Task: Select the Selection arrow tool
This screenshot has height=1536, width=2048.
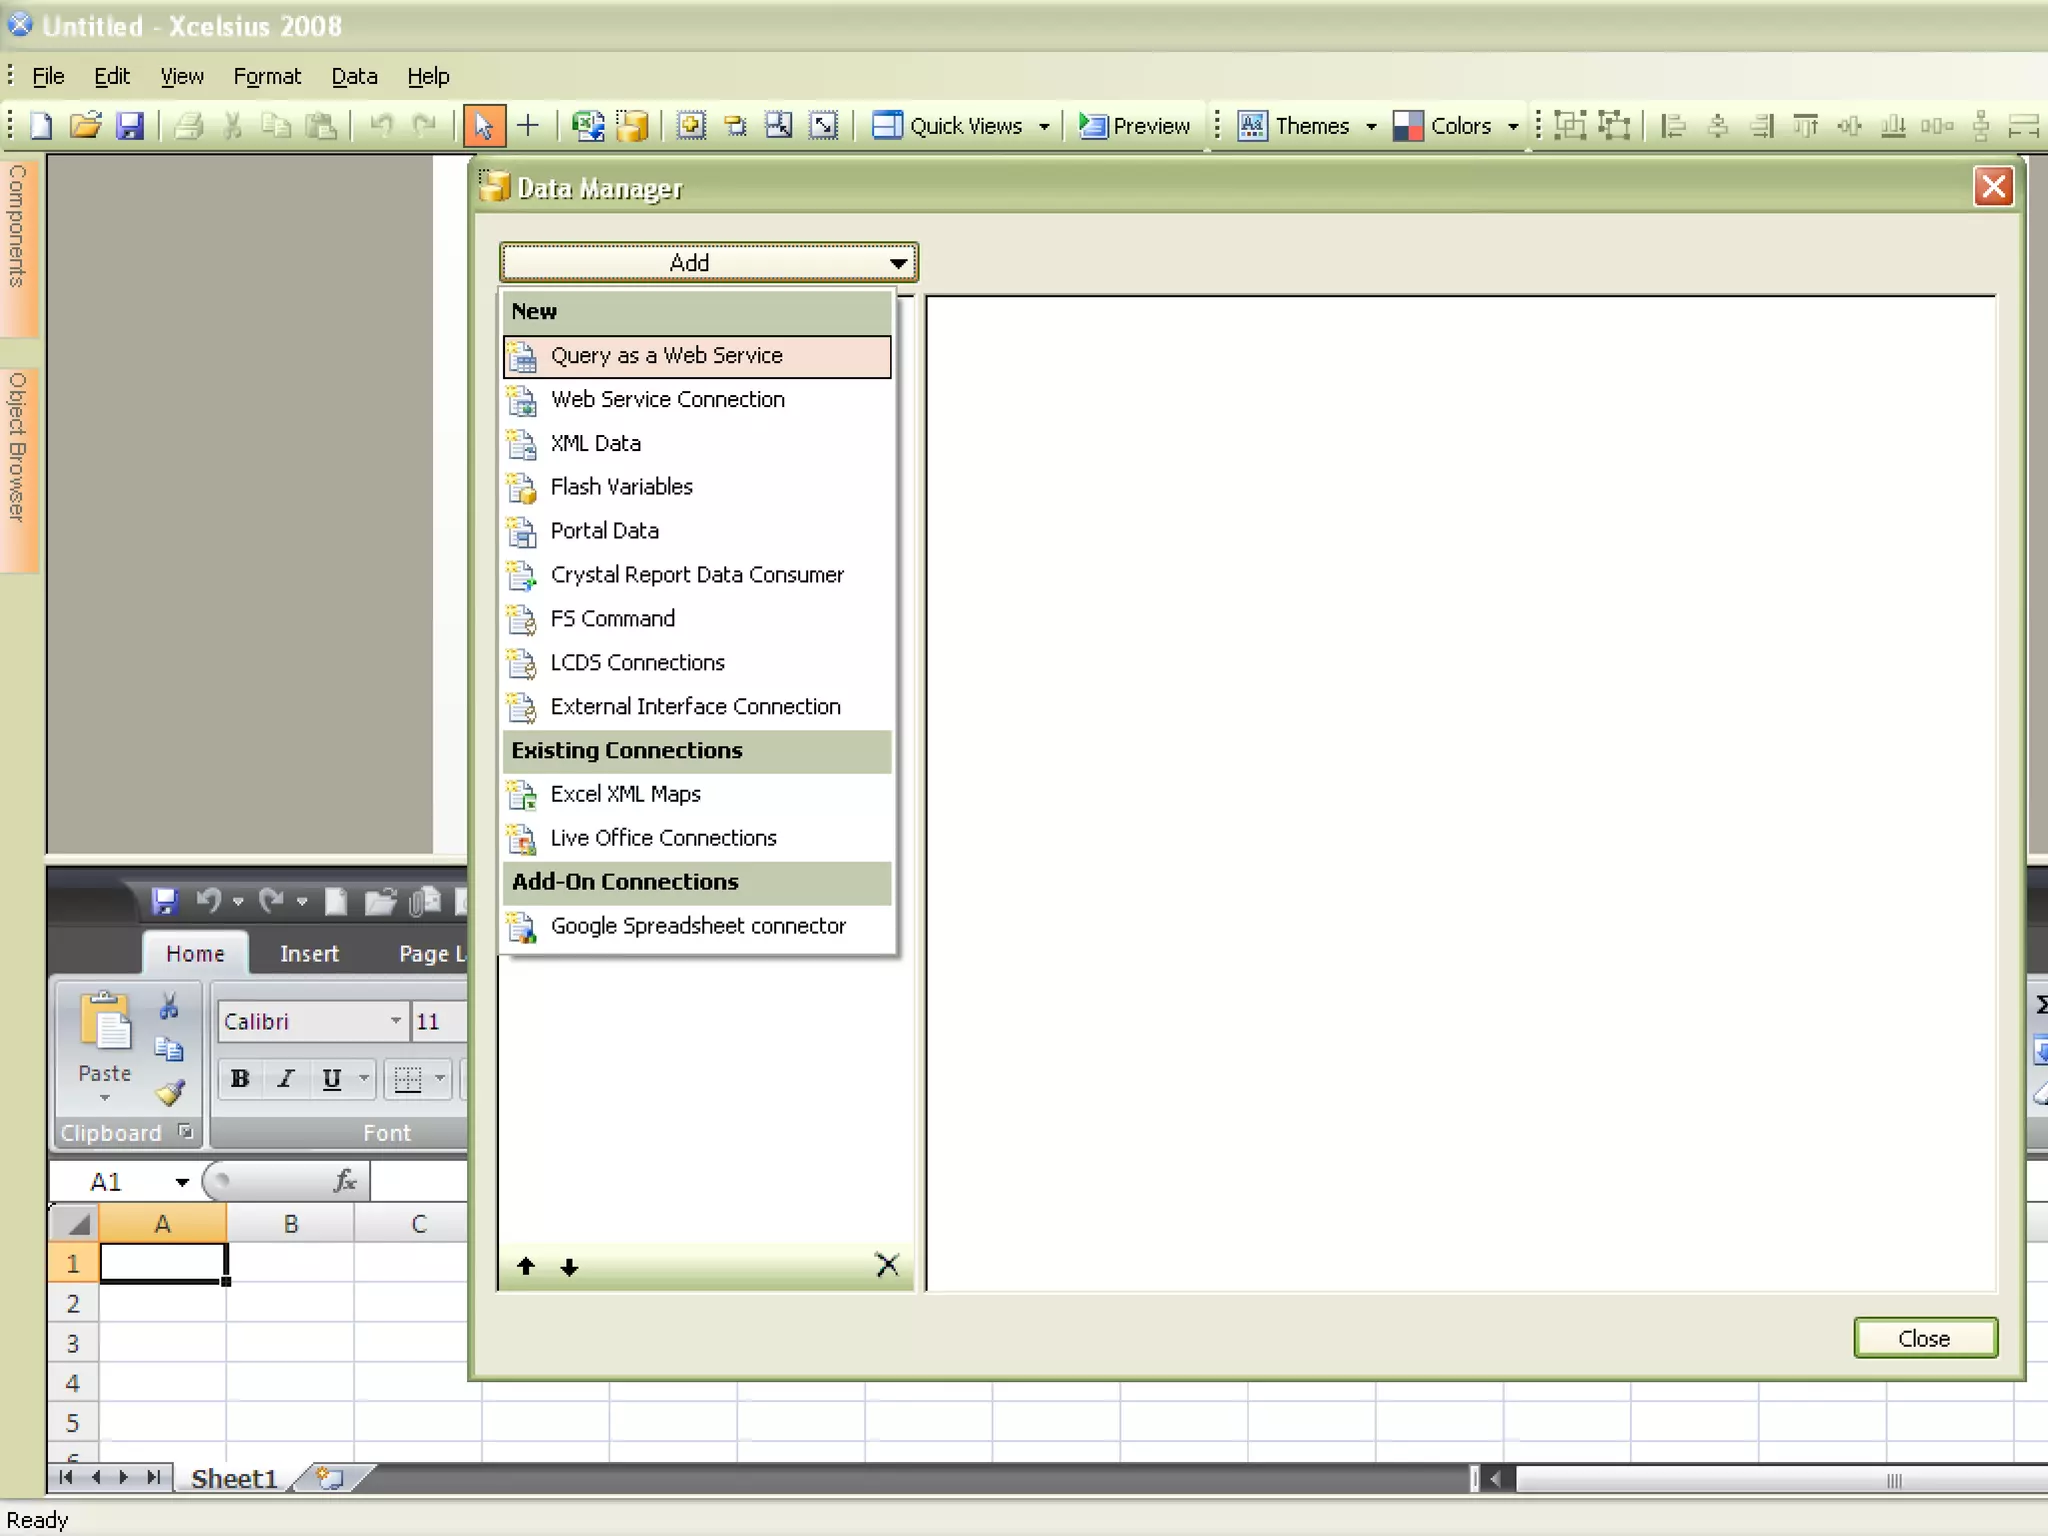Action: click(x=484, y=126)
